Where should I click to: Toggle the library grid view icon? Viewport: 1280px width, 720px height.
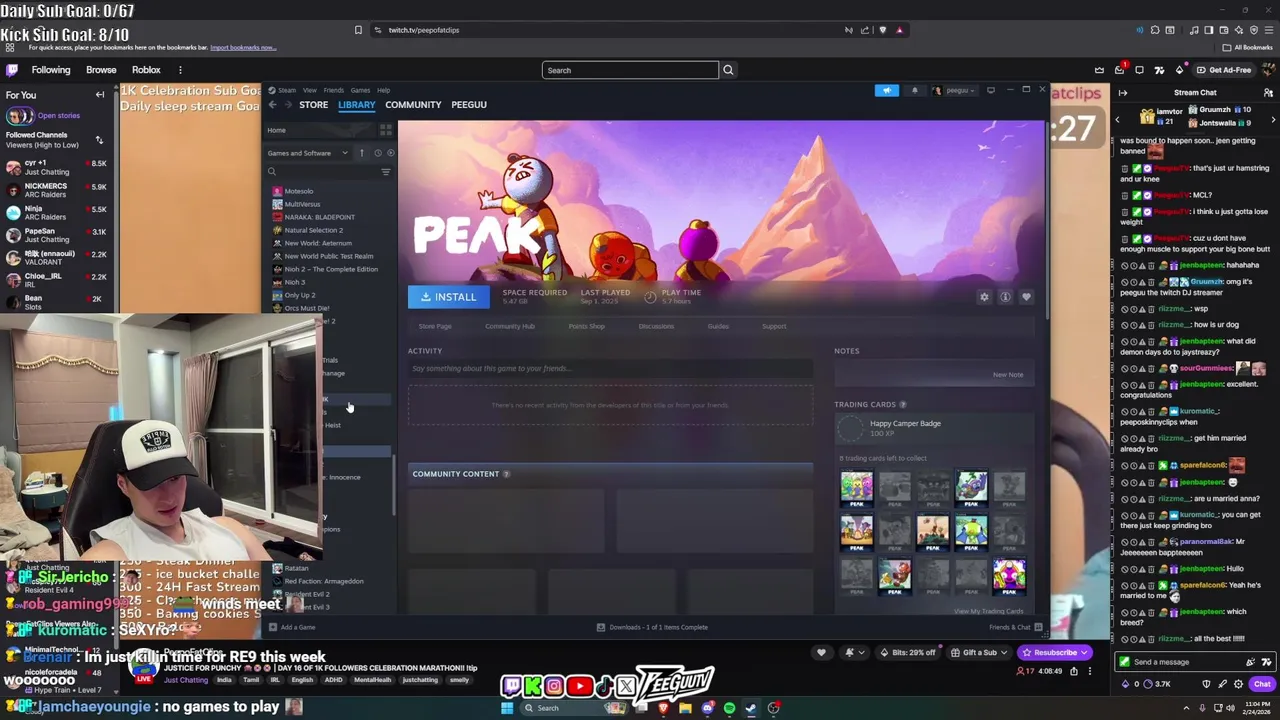386,130
